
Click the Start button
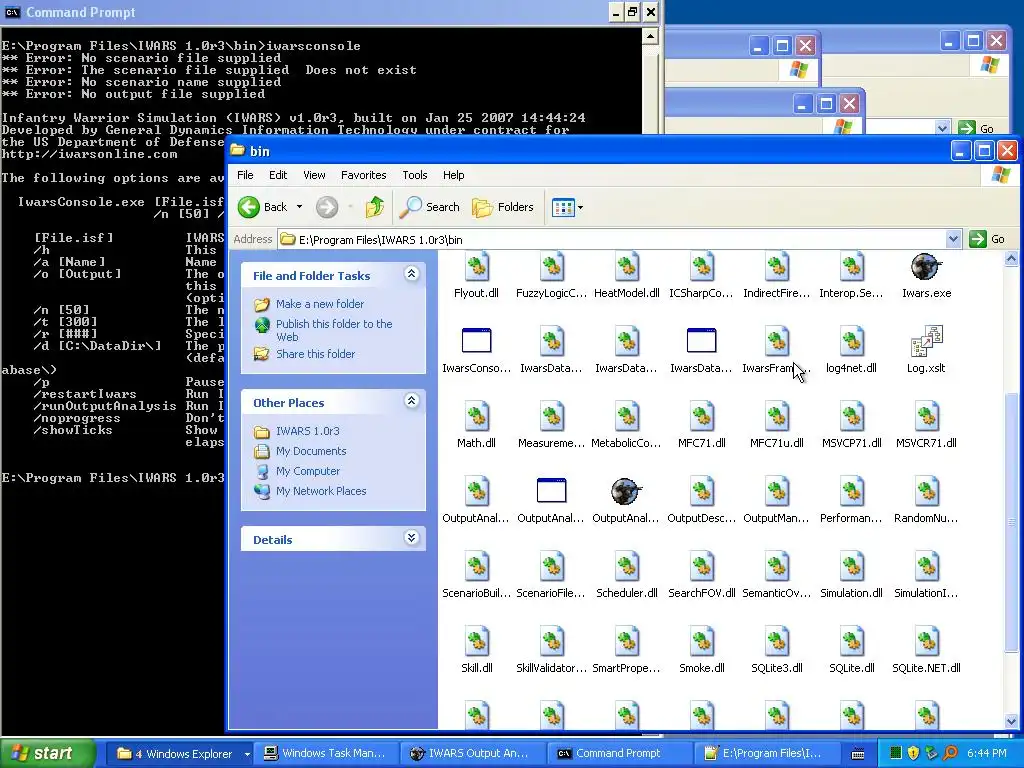pyautogui.click(x=48, y=754)
